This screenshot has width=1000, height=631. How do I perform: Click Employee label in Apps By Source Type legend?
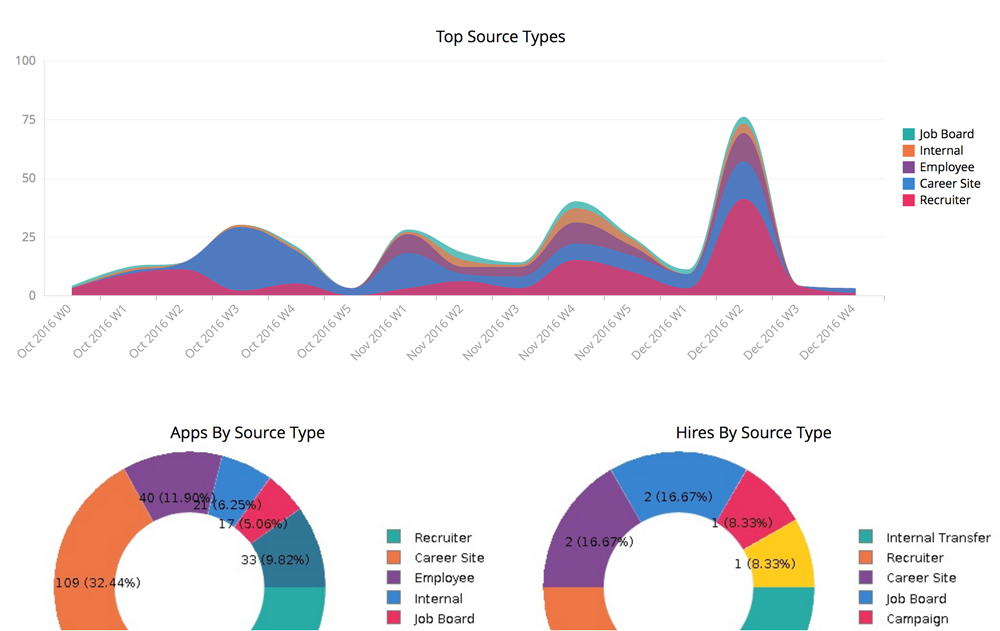click(x=444, y=578)
